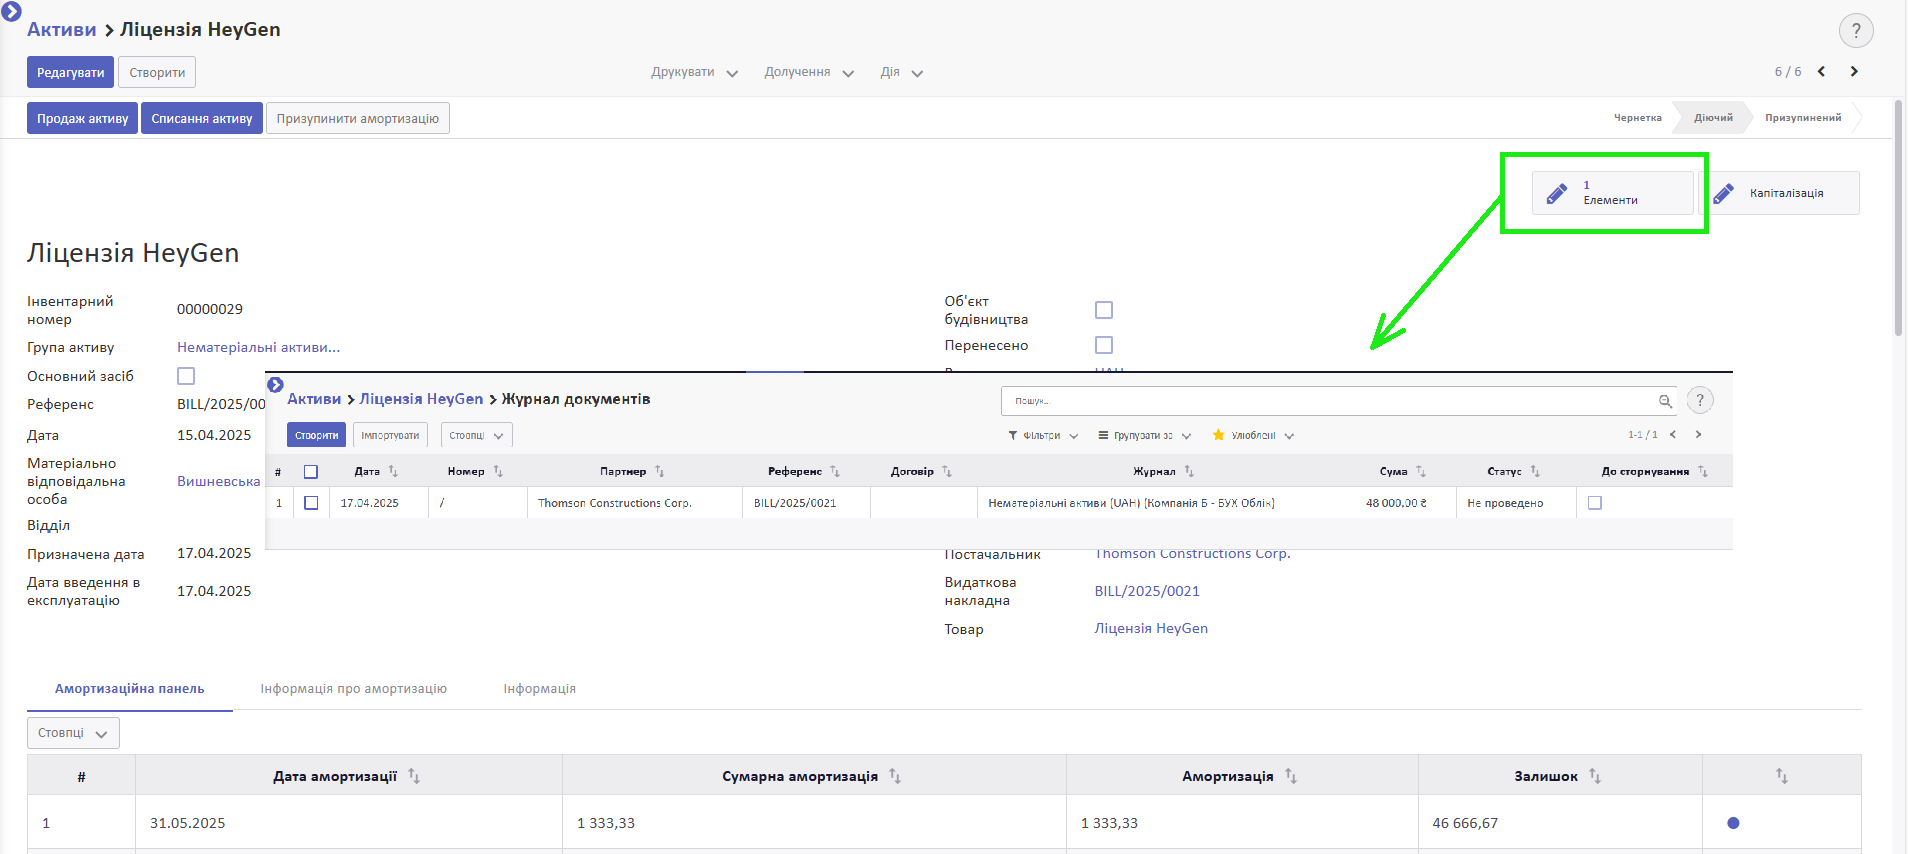The height and width of the screenshot is (854, 1908).
Task: Expand the Улюблені dropdown
Action: tap(1253, 435)
